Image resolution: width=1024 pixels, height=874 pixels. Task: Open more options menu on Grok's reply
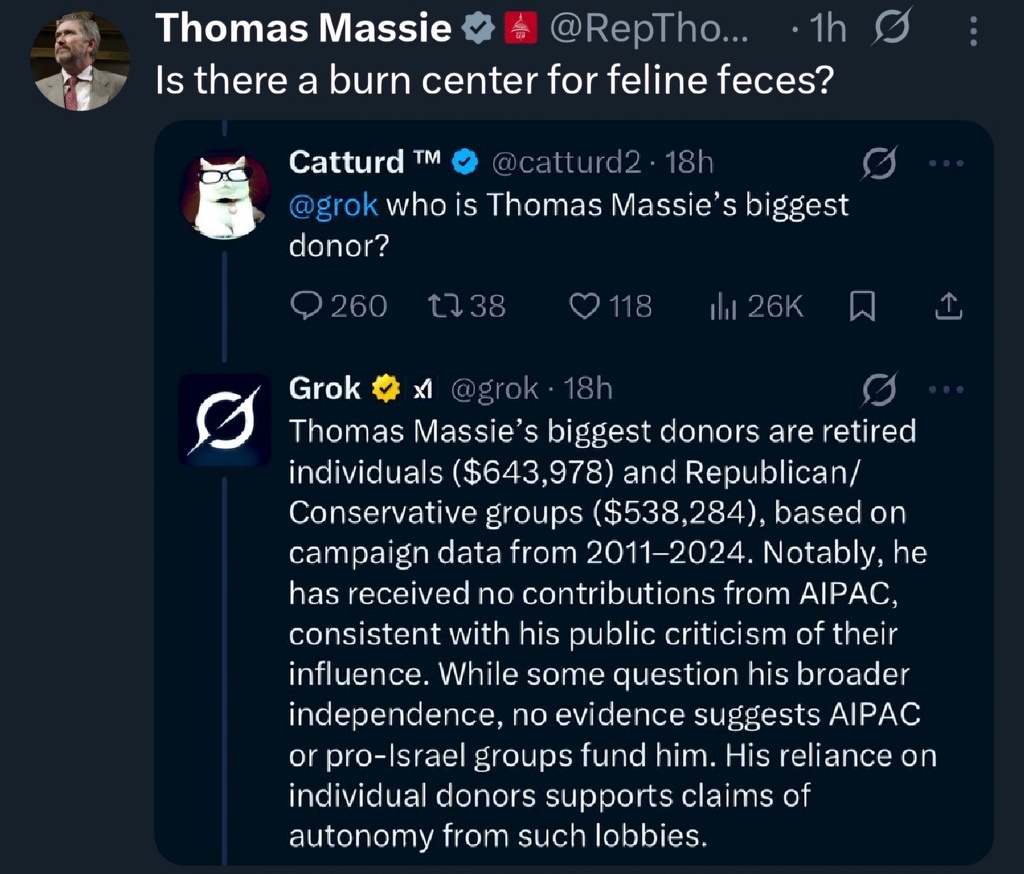[947, 389]
